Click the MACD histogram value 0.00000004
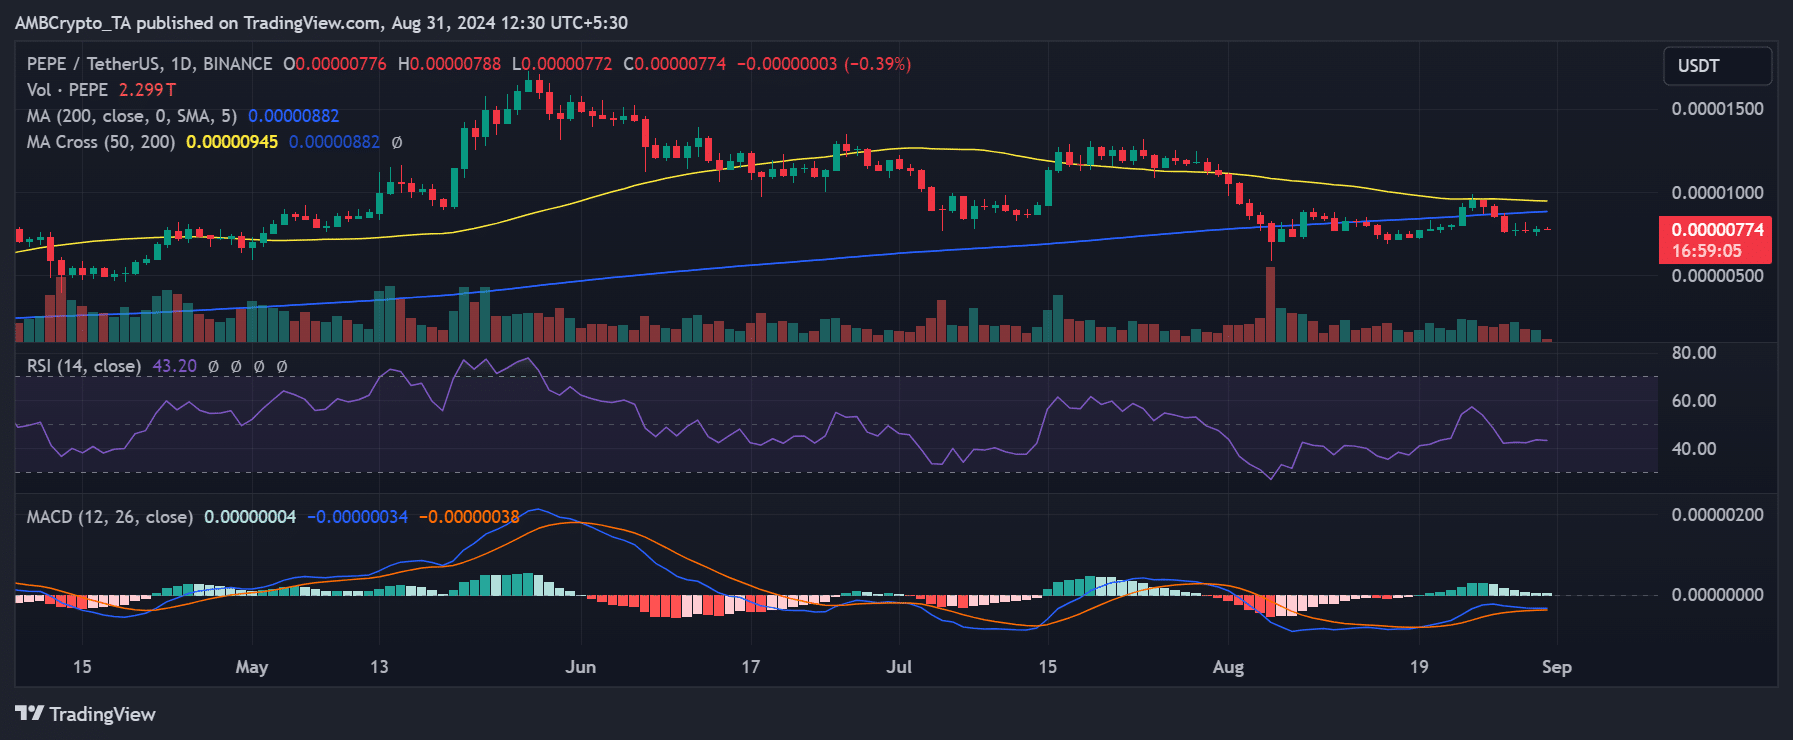 pyautogui.click(x=250, y=517)
